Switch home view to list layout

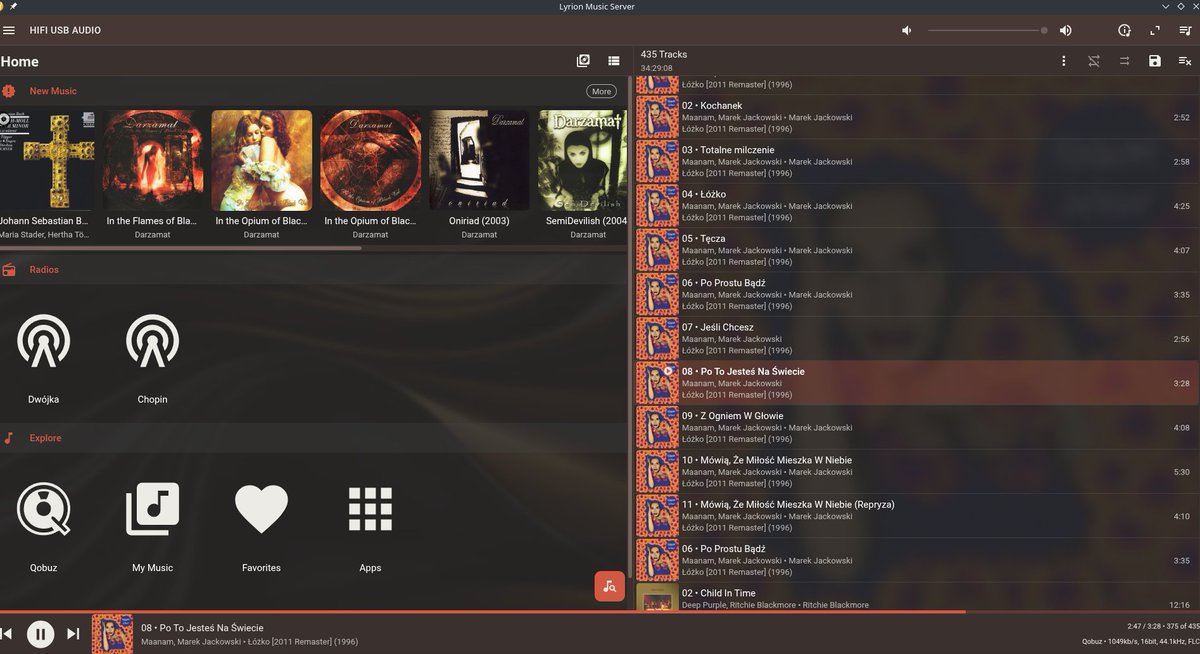[x=614, y=61]
